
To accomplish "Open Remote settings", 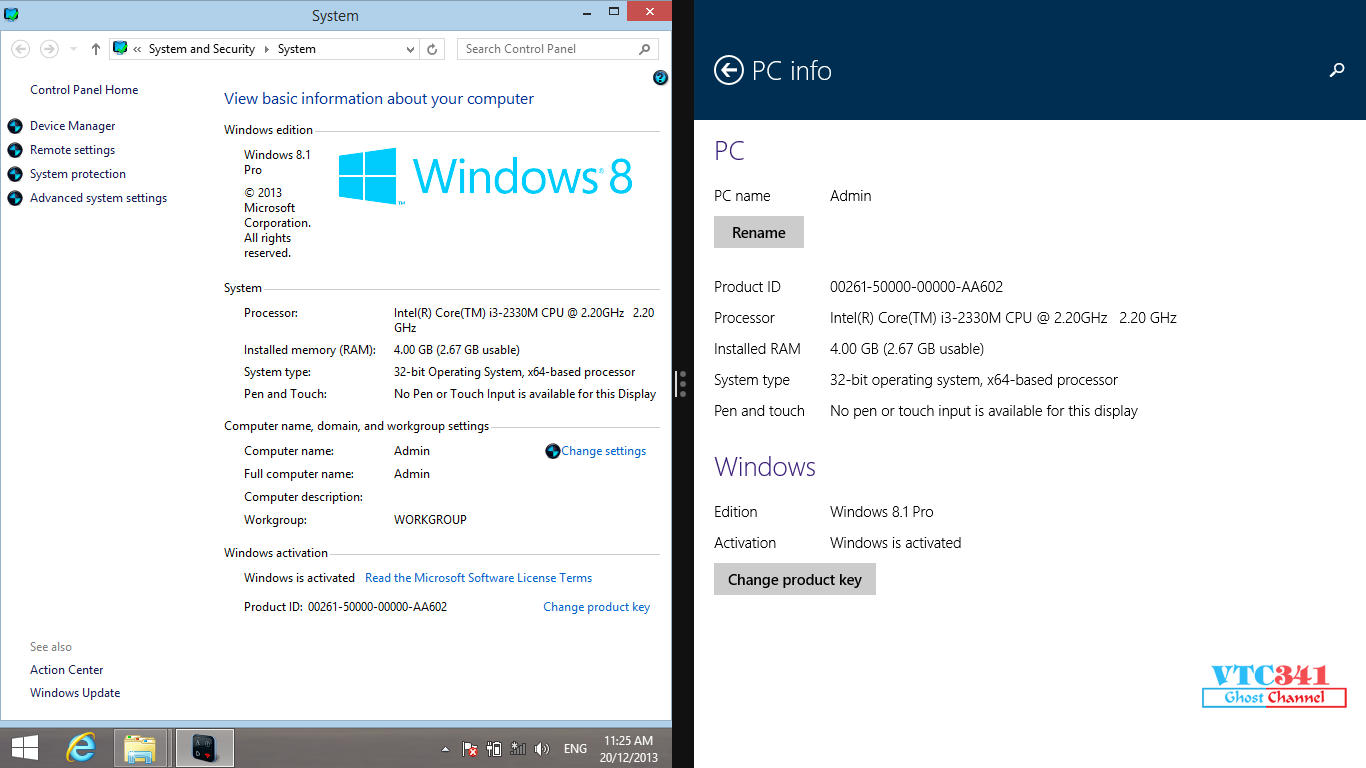I will (72, 150).
